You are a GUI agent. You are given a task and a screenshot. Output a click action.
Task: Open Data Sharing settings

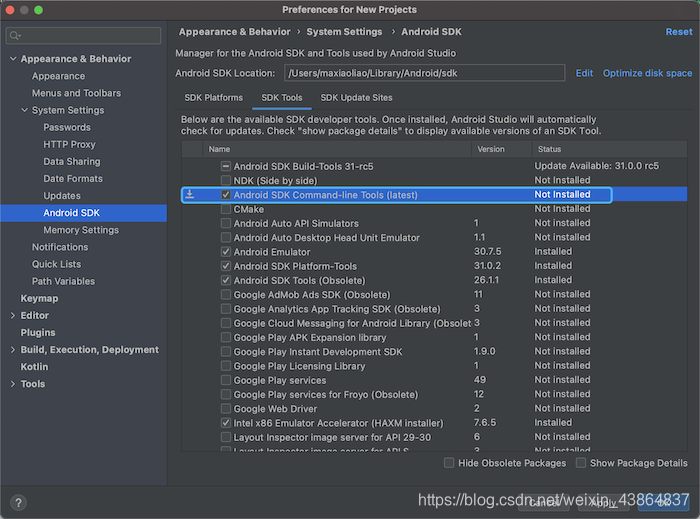71,162
